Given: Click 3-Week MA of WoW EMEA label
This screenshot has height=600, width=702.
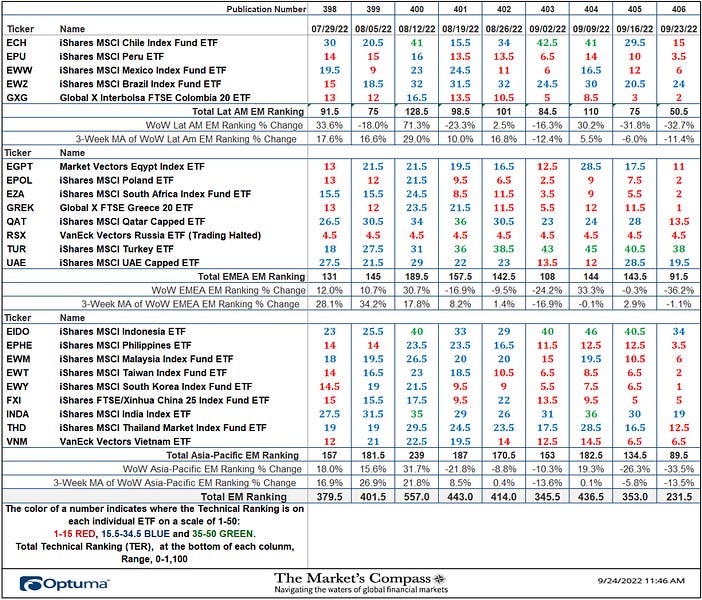Looking at the screenshot, I should point(190,304).
